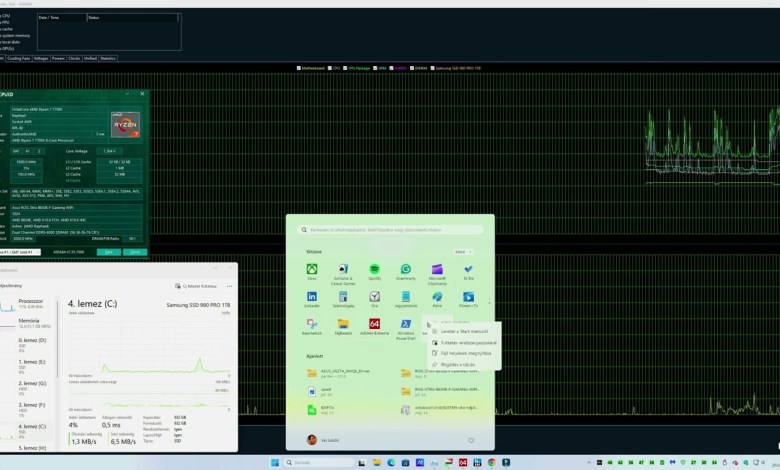Image resolution: width=780 pixels, height=470 pixels.
Task: Open the Xbox app in Start menu
Action: tap(312, 271)
